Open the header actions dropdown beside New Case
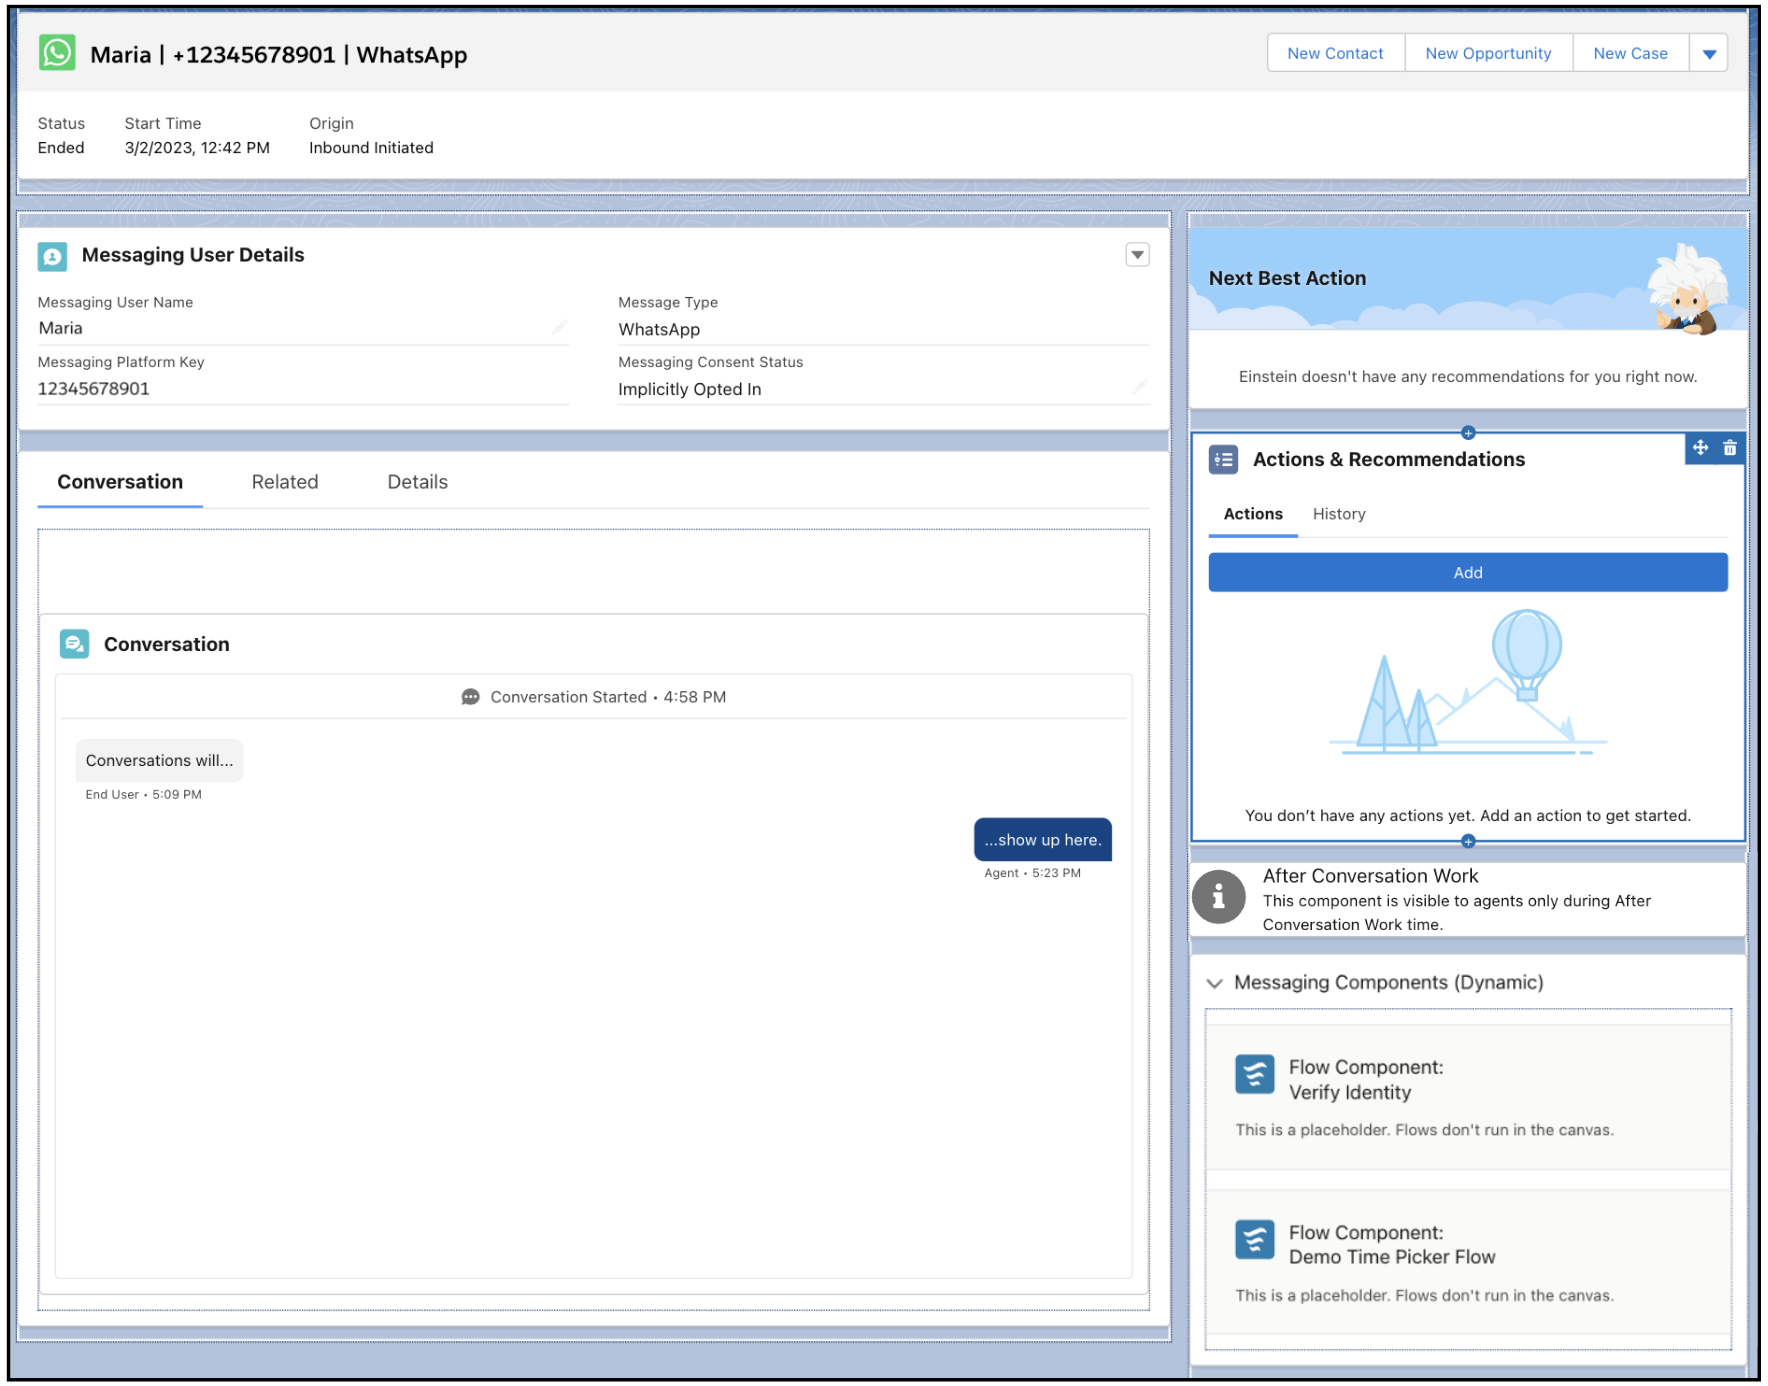This screenshot has width=1768, height=1386. (x=1710, y=53)
